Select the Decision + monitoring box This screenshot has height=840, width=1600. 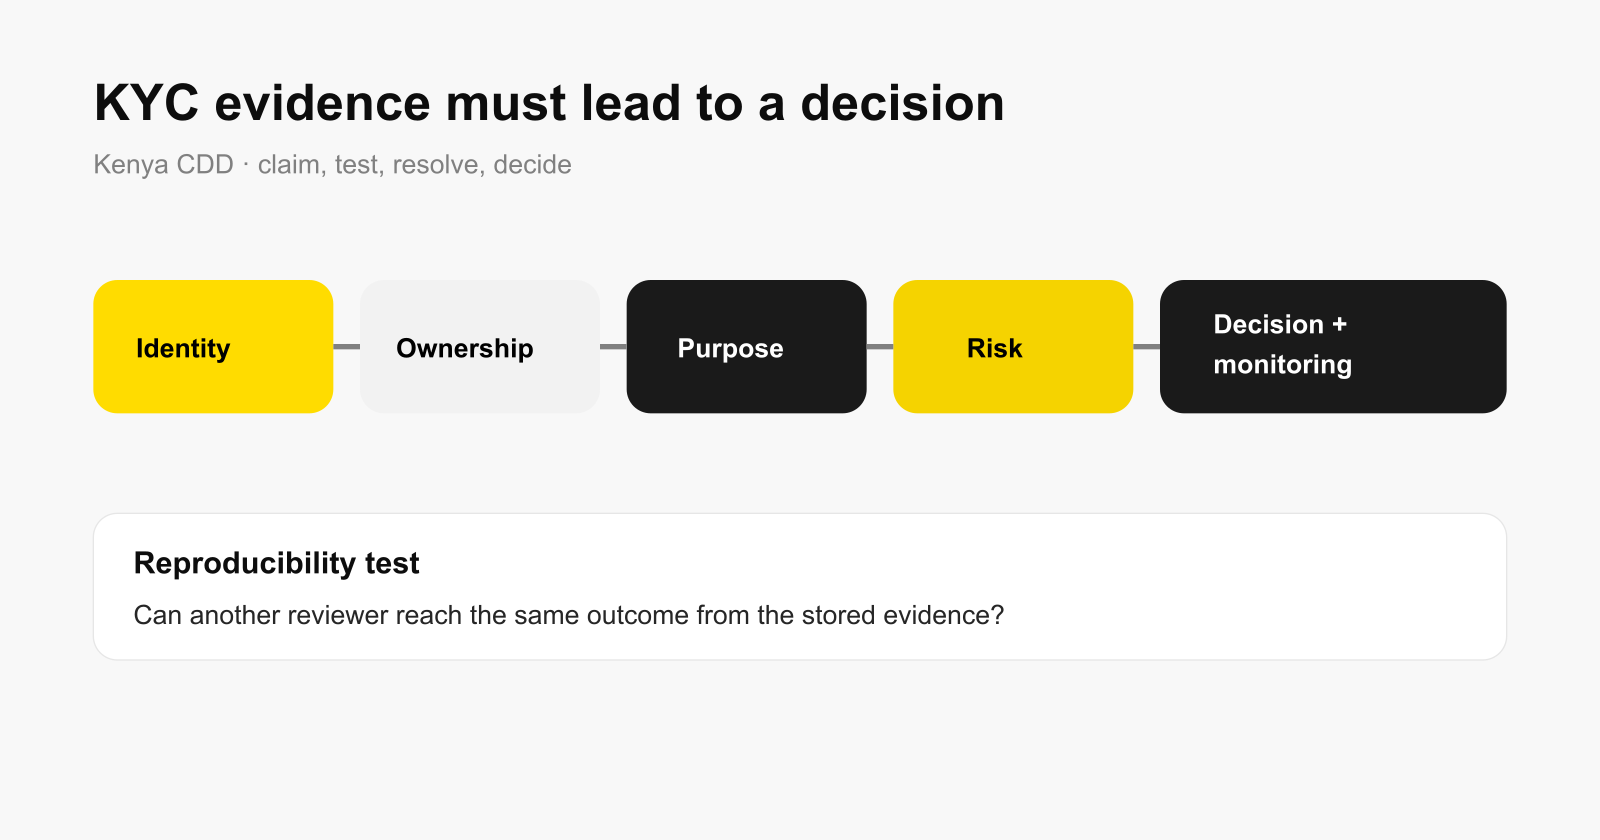pyautogui.click(x=1333, y=346)
